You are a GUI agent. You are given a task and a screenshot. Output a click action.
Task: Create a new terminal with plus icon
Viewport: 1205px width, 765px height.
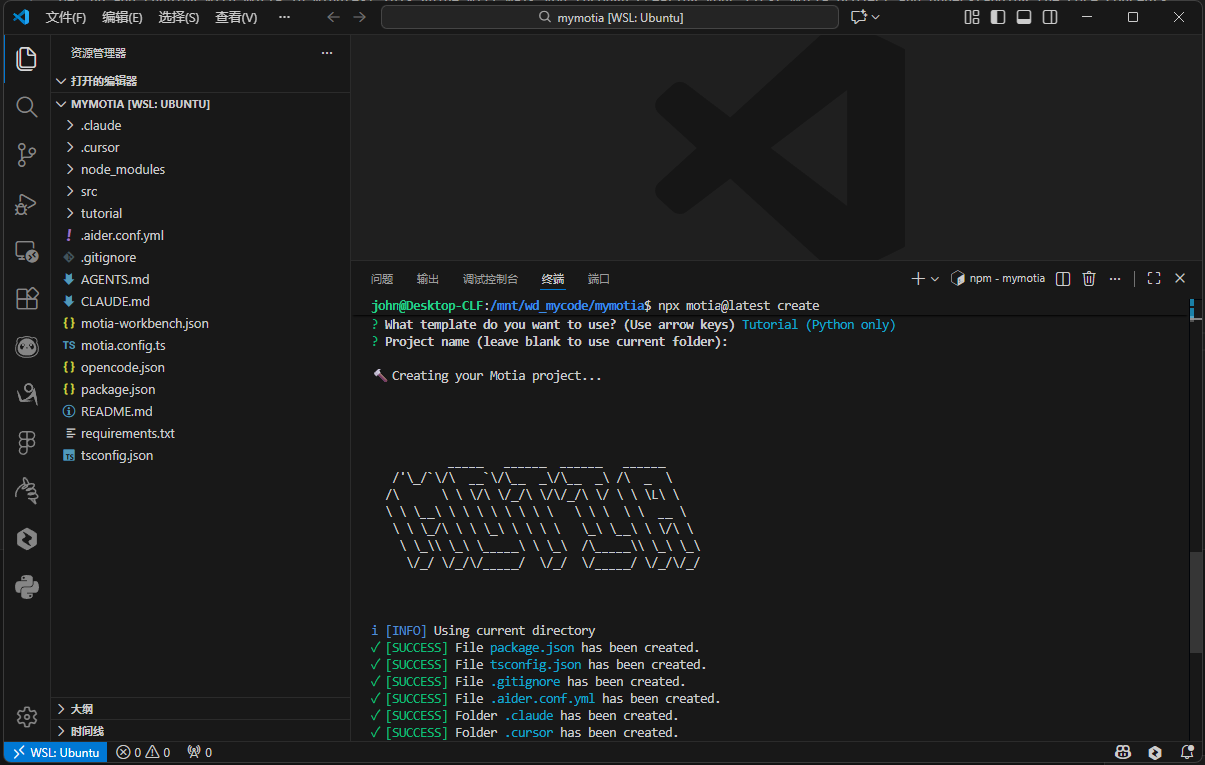(x=918, y=278)
